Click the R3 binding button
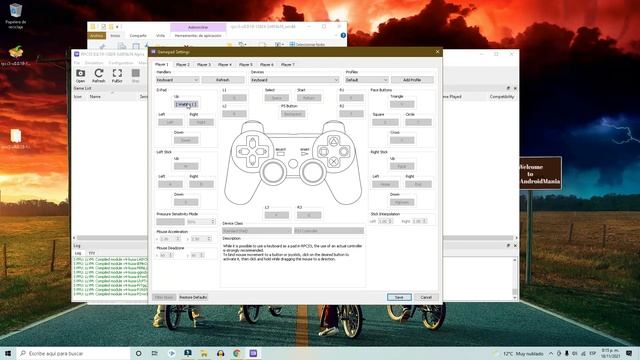The width and height of the screenshot is (640, 360). tap(309, 215)
